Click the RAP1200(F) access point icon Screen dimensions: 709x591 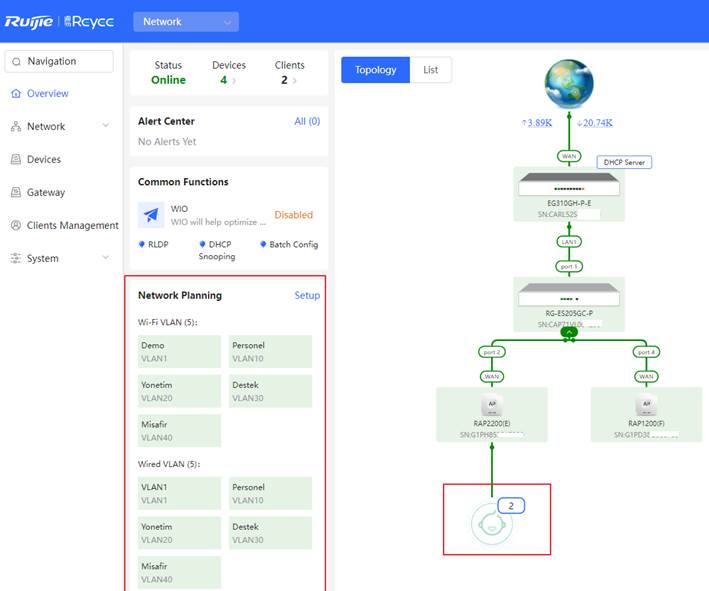[x=646, y=407]
